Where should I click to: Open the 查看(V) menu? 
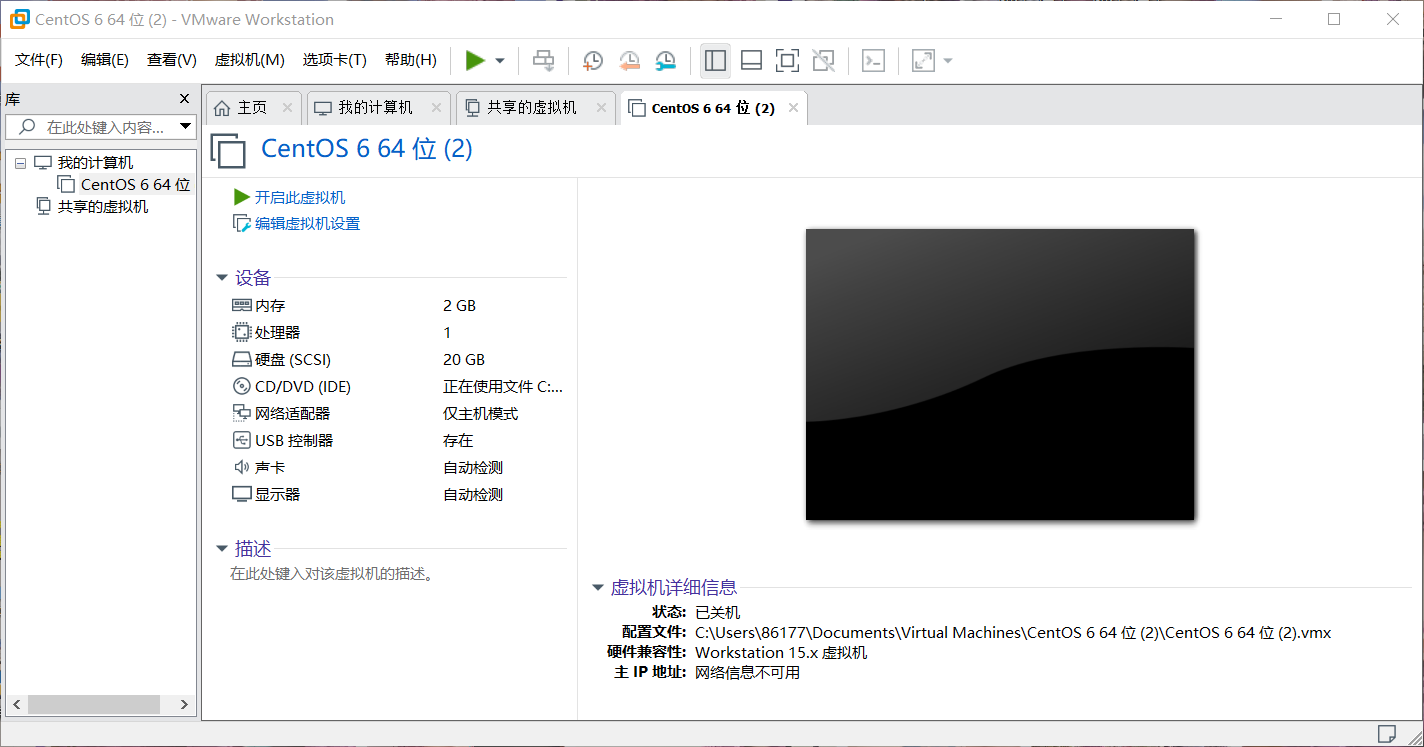172,60
